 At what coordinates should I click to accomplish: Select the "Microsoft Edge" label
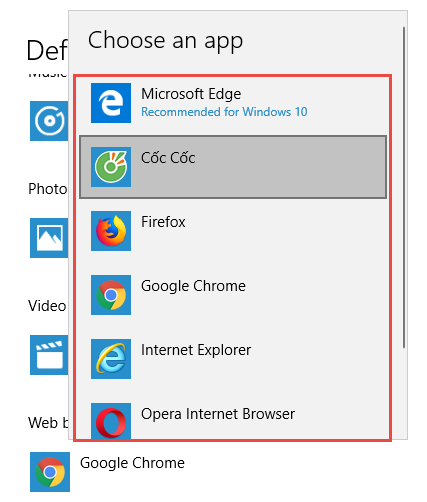point(191,94)
